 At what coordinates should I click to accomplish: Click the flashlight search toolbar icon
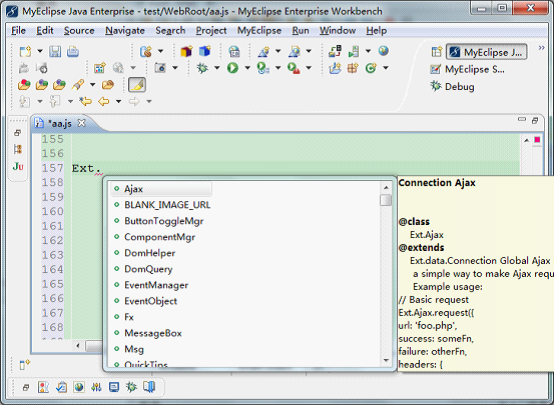coord(78,84)
